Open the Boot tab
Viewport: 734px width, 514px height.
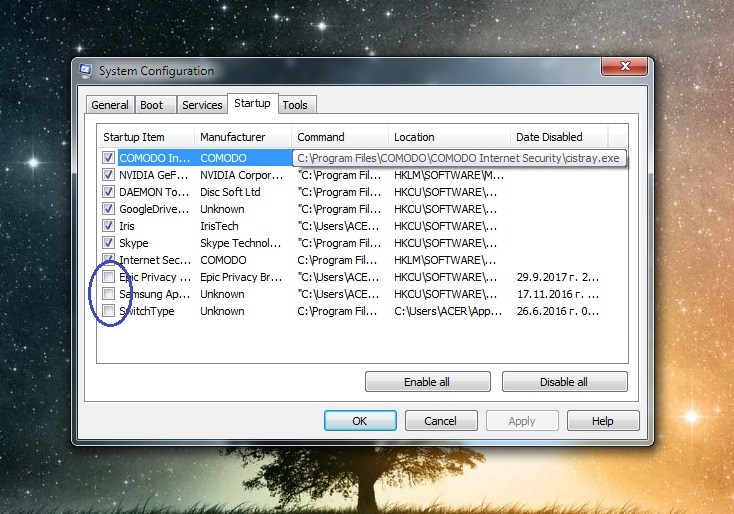click(152, 105)
